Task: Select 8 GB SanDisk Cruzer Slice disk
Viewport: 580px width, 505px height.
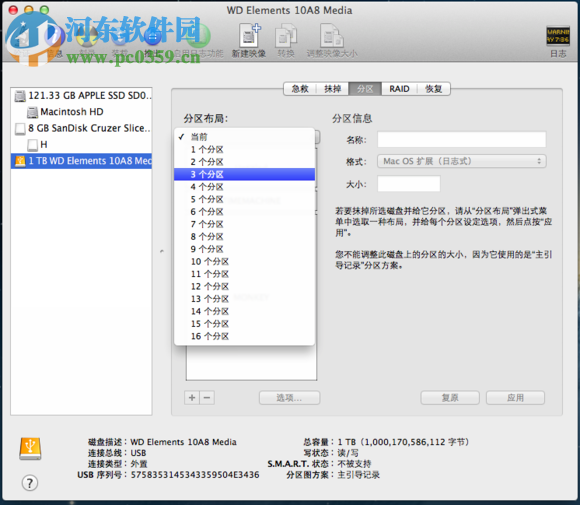Action: tap(81, 128)
